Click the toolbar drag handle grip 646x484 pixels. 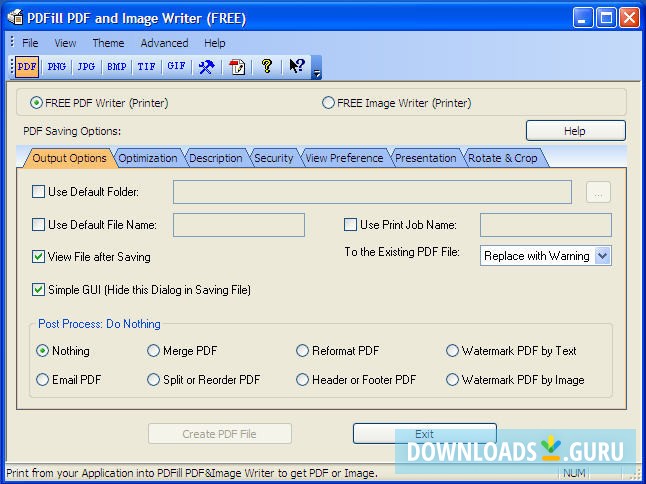click(12, 67)
